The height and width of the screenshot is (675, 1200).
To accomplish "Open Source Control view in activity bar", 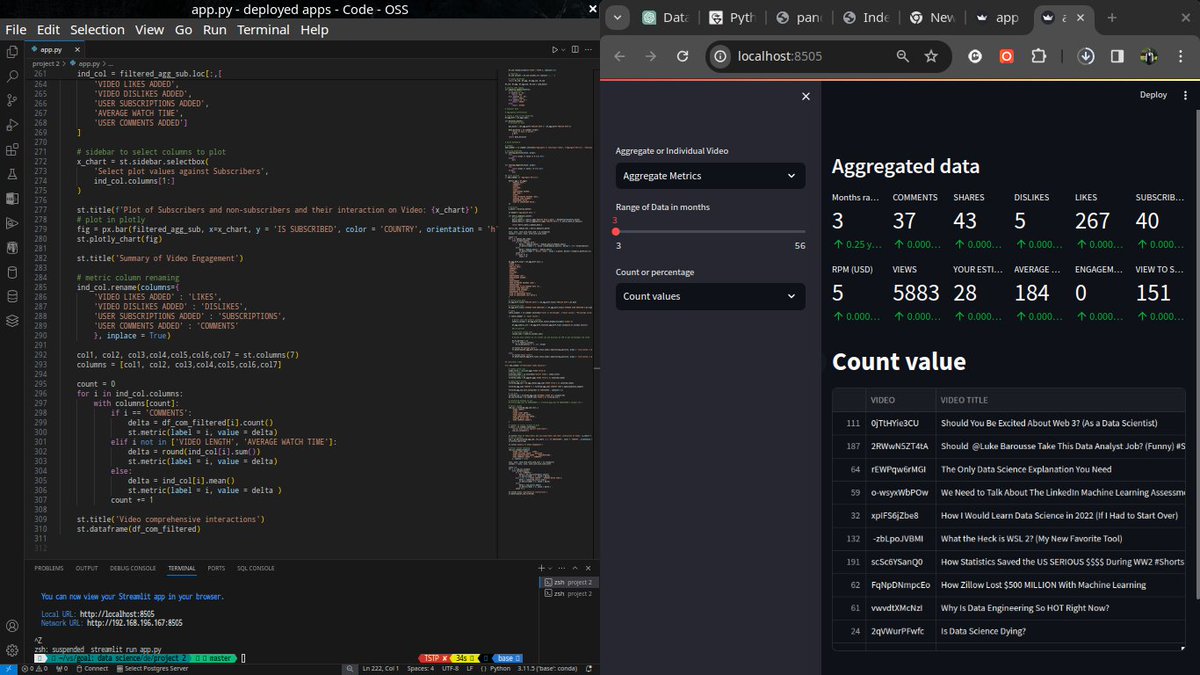I will point(12,100).
